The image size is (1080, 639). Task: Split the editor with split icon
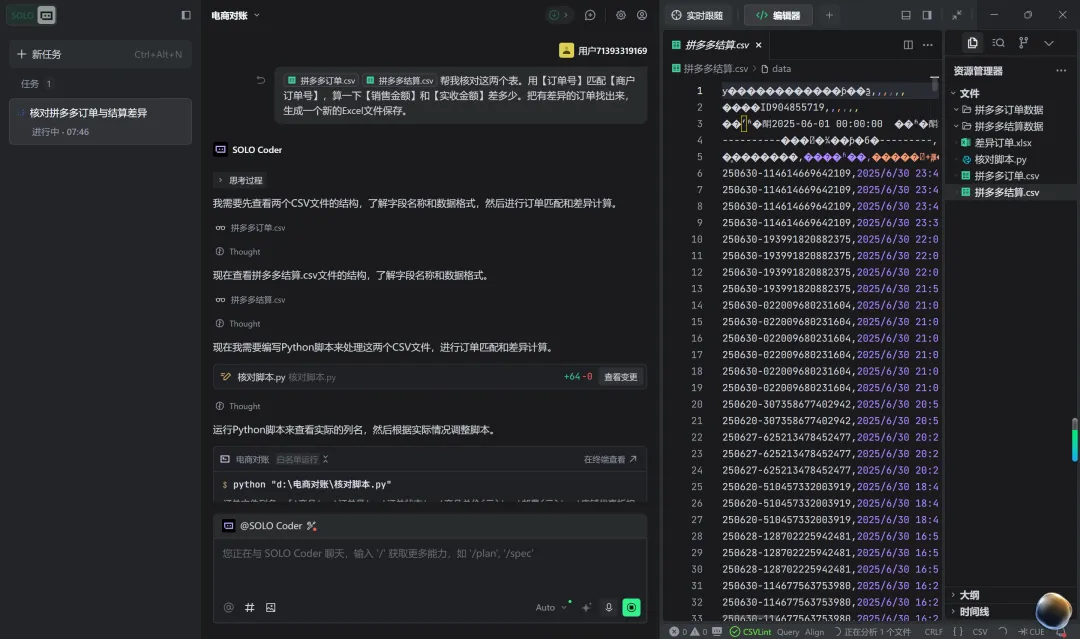[x=908, y=45]
